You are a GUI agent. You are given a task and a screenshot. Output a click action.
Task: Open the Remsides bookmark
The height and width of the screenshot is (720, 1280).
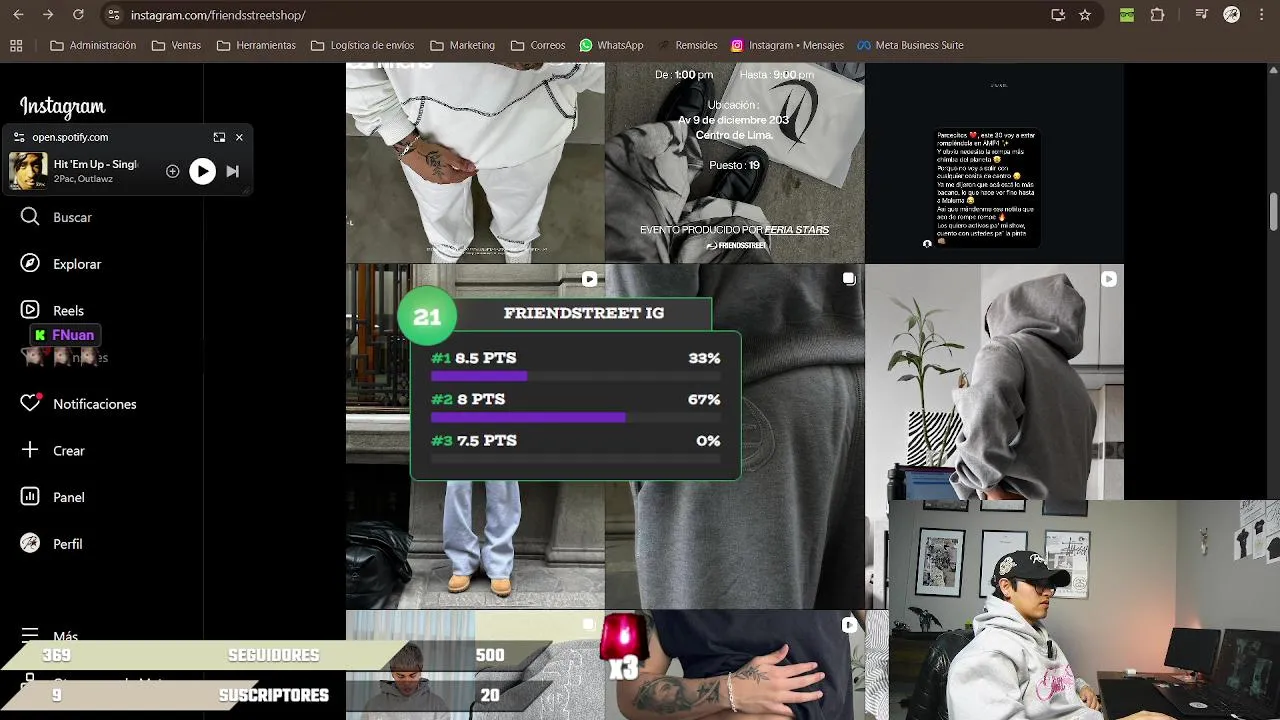(x=687, y=45)
